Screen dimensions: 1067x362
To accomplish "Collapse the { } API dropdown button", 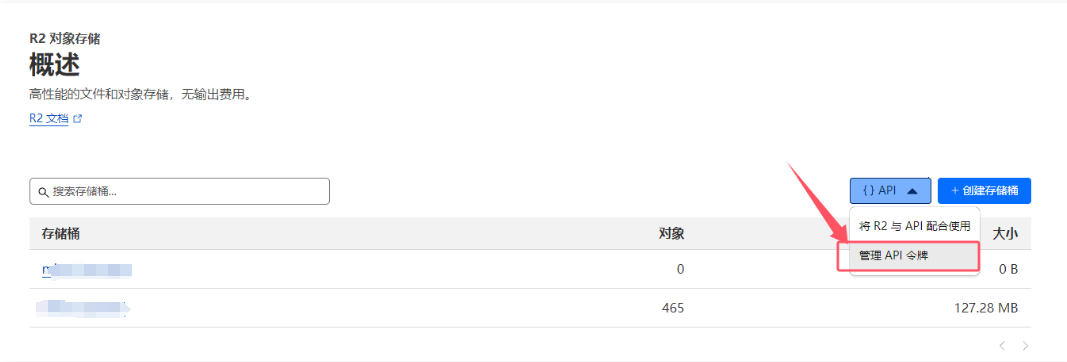I will click(x=890, y=191).
